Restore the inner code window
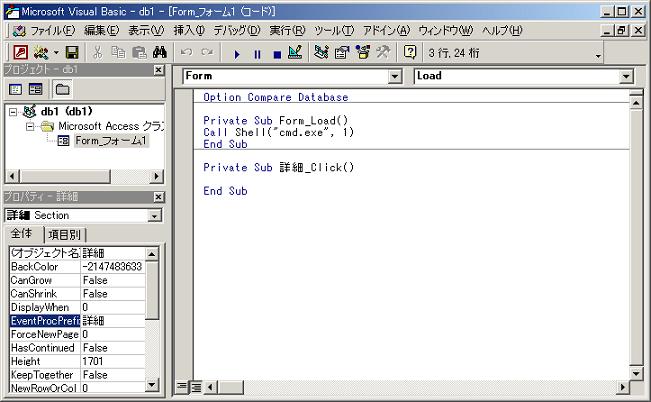651x402 pixels. click(622, 30)
